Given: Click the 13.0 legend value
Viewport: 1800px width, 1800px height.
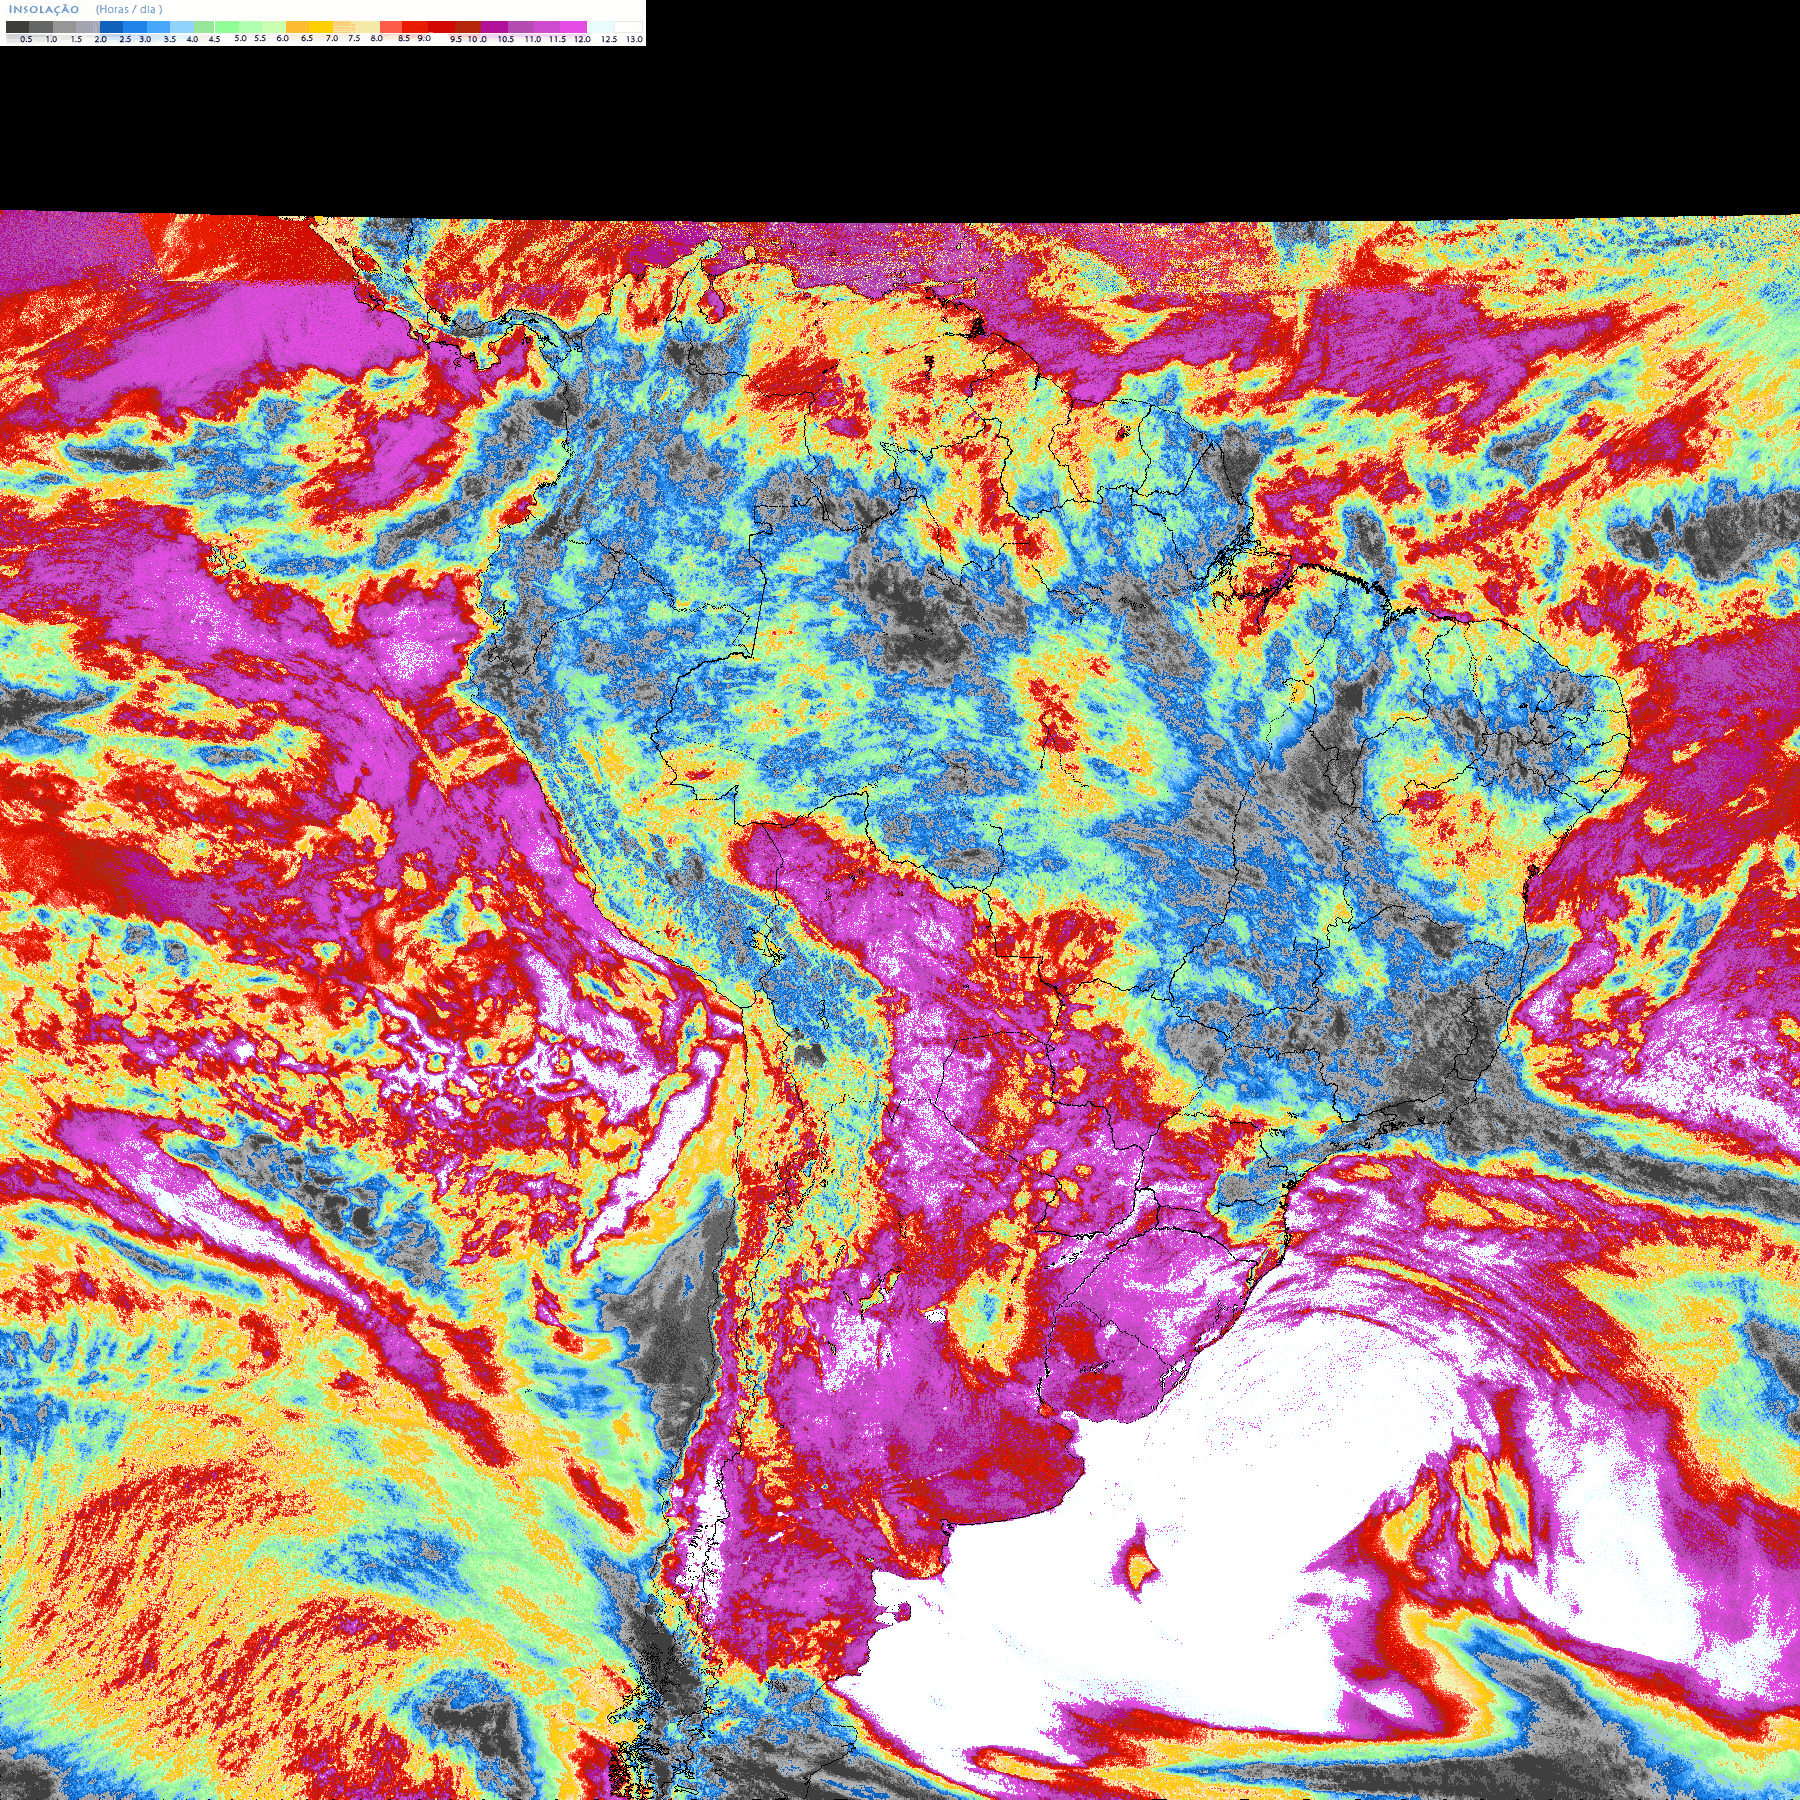Looking at the screenshot, I should coord(635,39).
